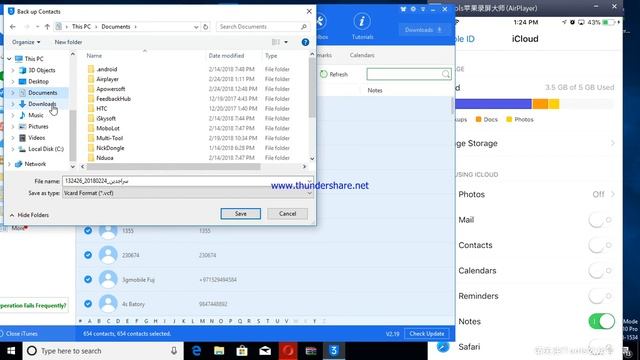Expand the Local Disk (C:) node
Screen dimensions: 640x360
13,149
